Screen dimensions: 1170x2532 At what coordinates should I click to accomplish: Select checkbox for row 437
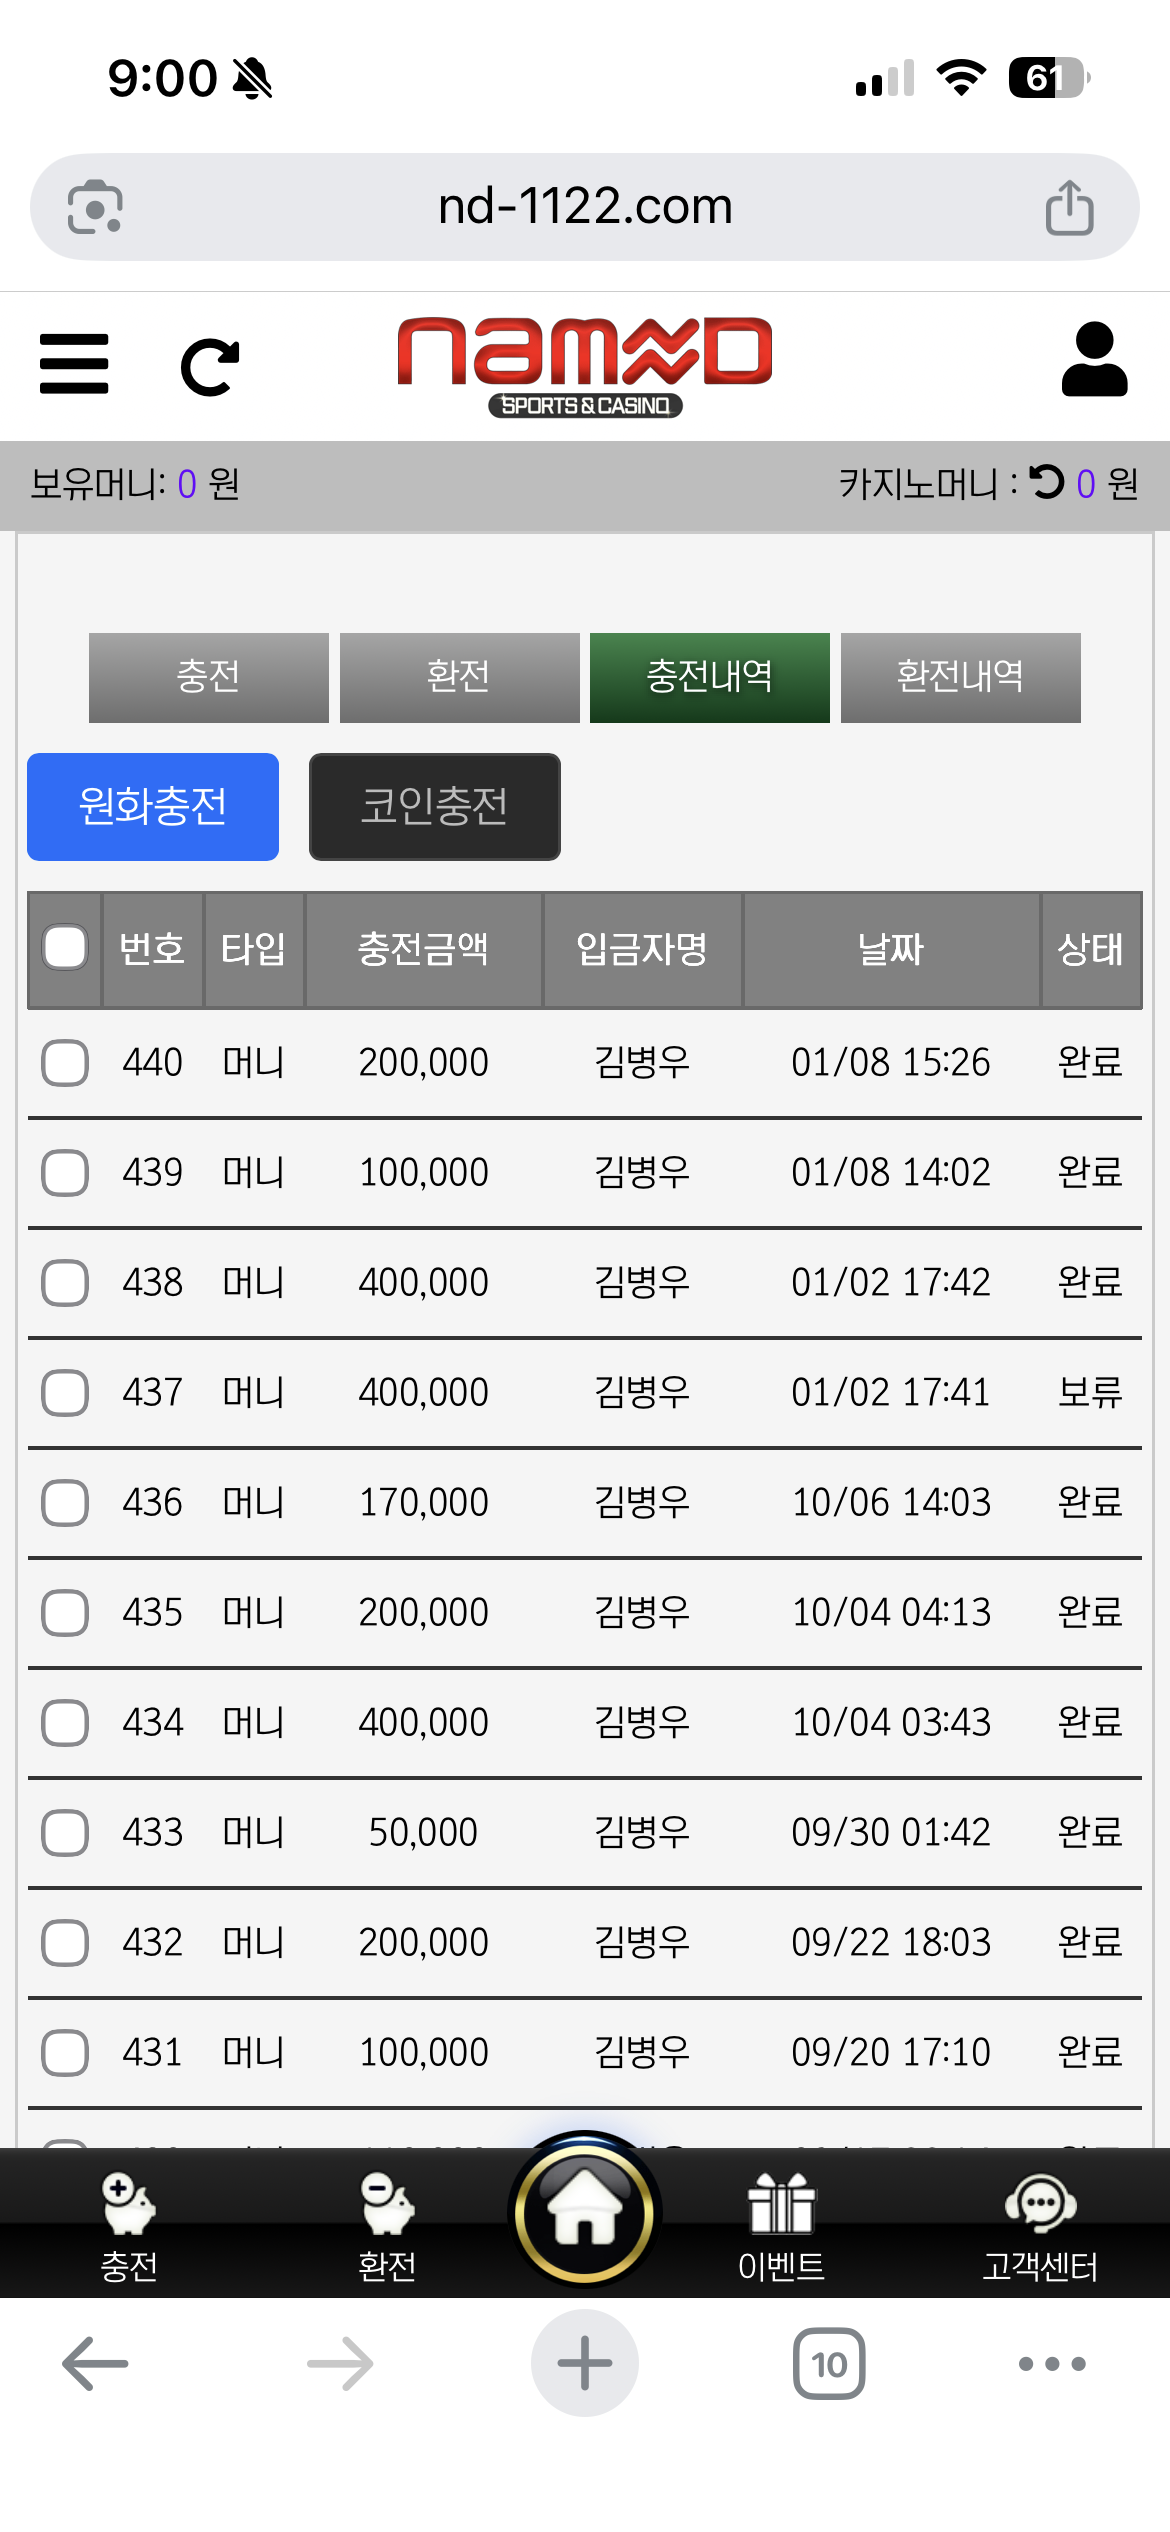click(x=65, y=1392)
